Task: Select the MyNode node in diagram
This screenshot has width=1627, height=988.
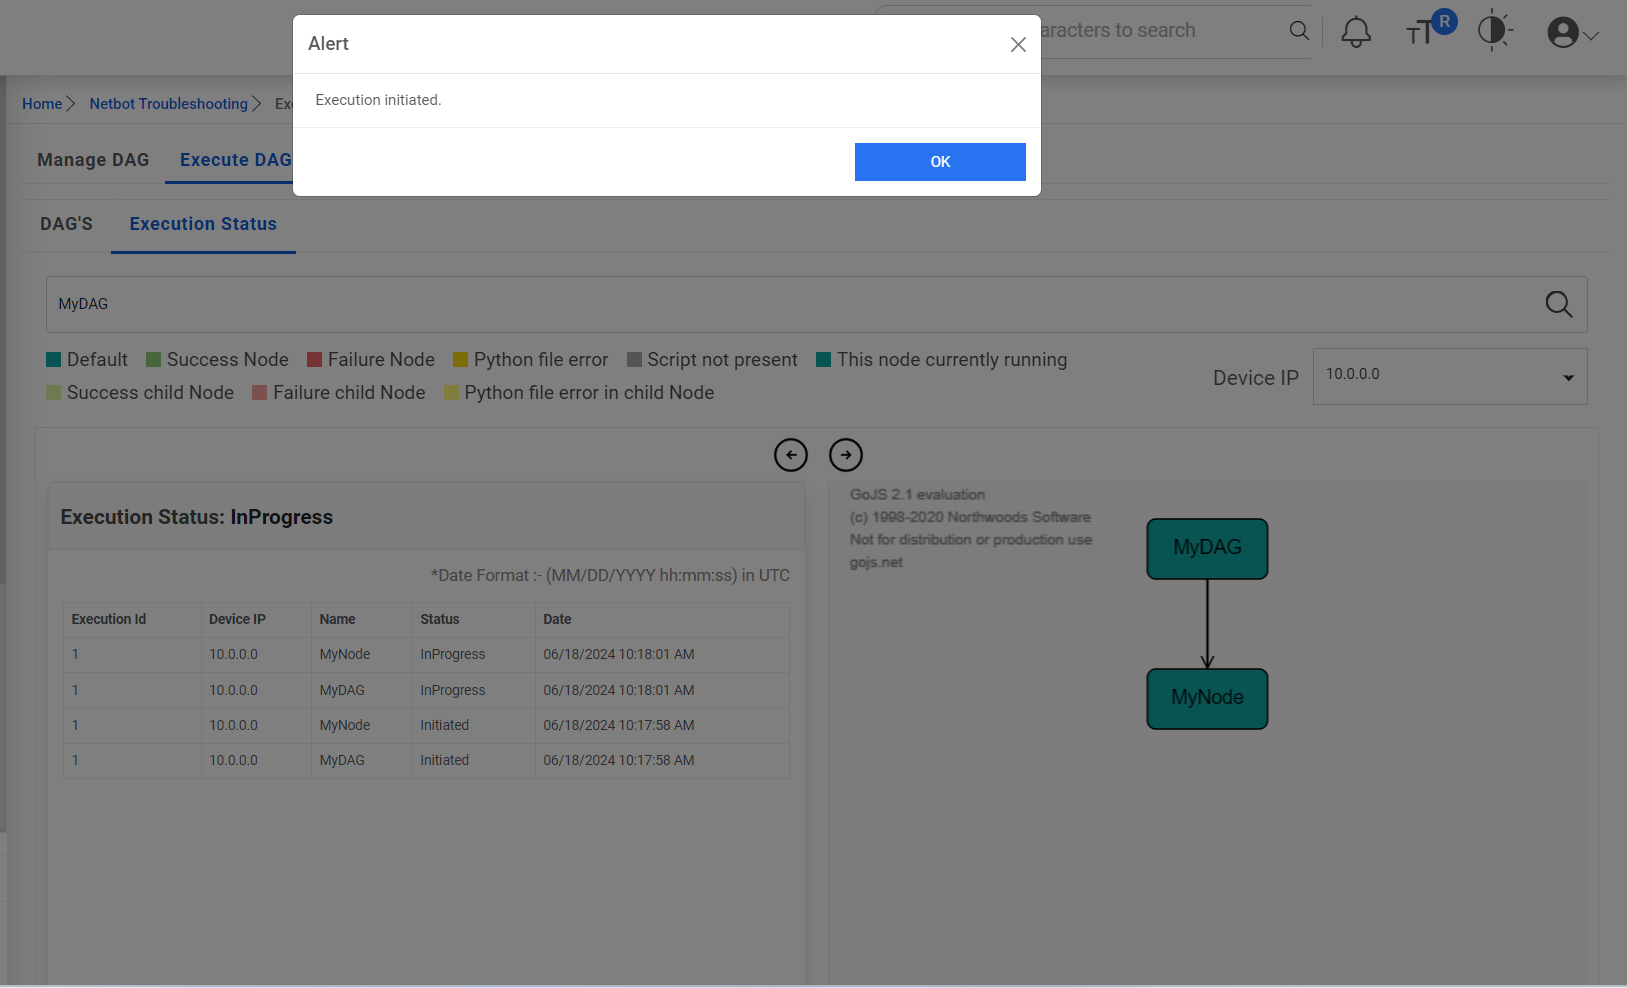Action: point(1207,698)
